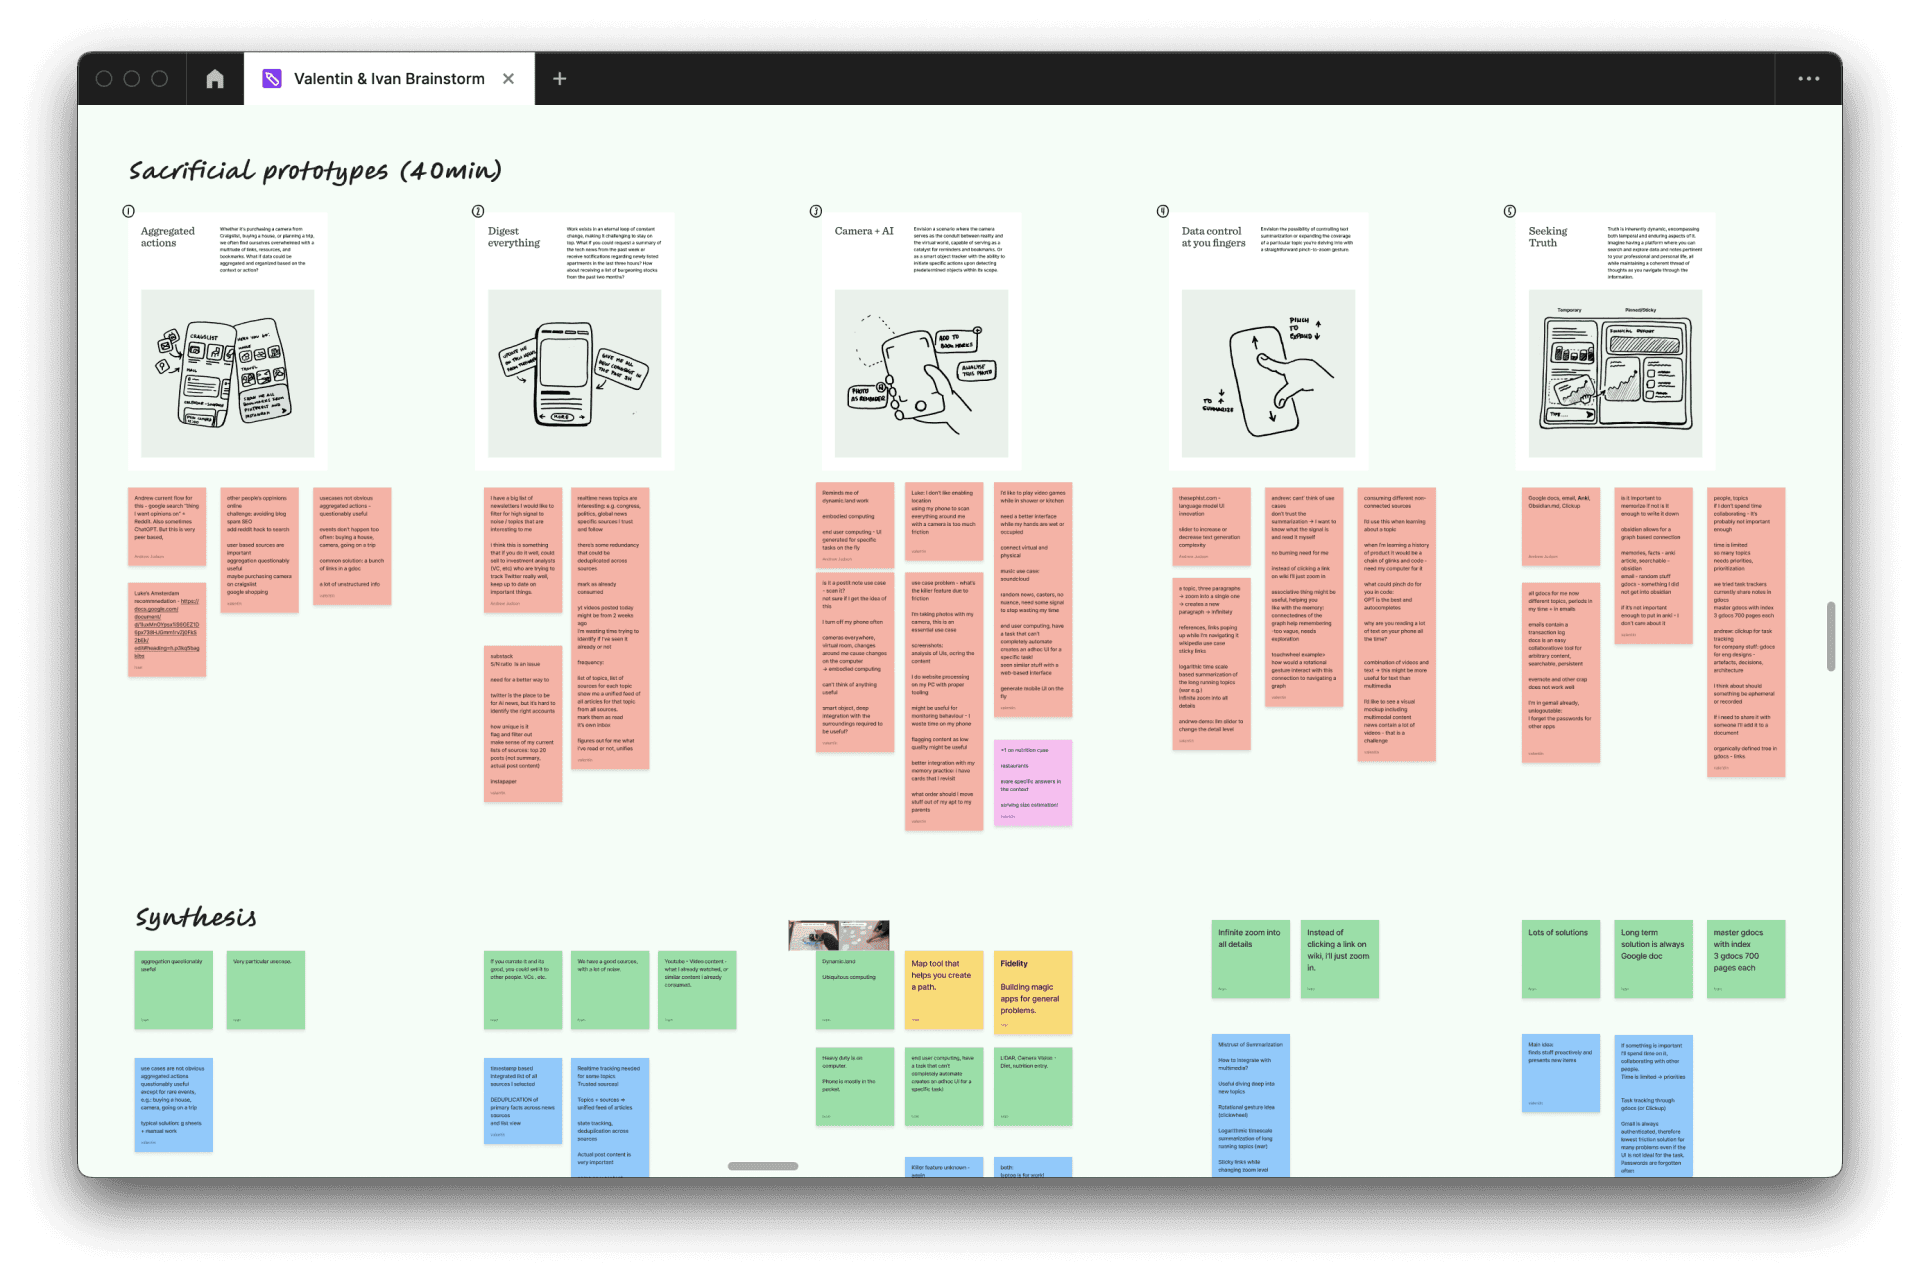Click numbered marker 3 beside Camera + AI
The height and width of the screenshot is (1280, 1920).
click(816, 211)
